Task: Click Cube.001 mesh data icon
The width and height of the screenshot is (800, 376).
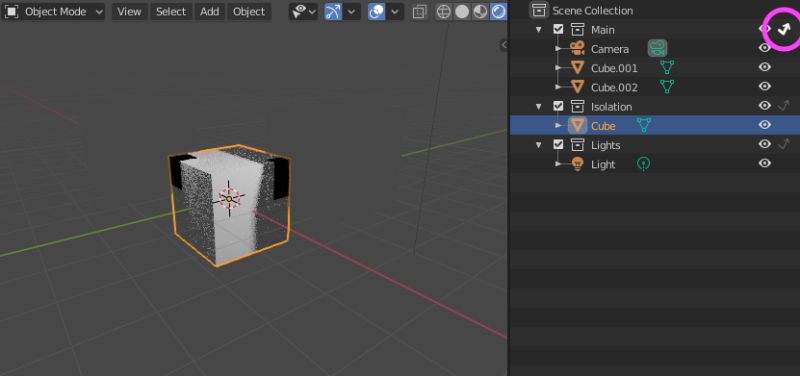Action: tap(667, 67)
